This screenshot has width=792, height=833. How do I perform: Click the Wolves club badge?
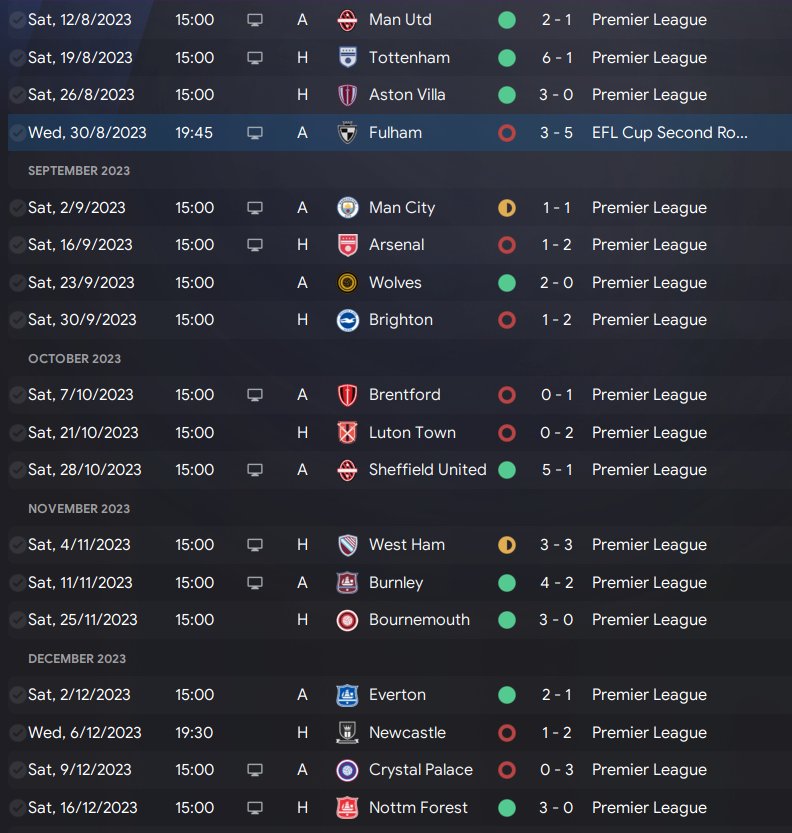pos(347,283)
